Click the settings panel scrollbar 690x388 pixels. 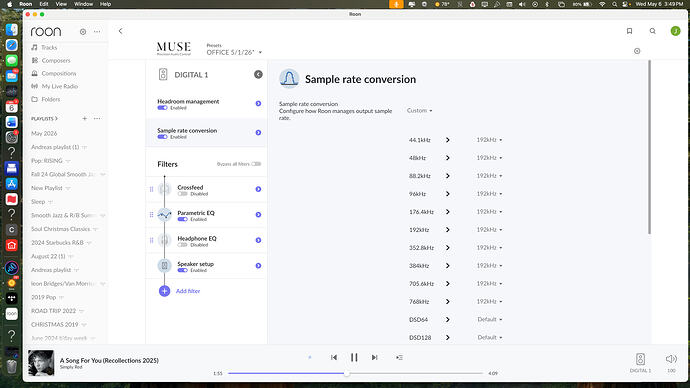tap(649, 147)
